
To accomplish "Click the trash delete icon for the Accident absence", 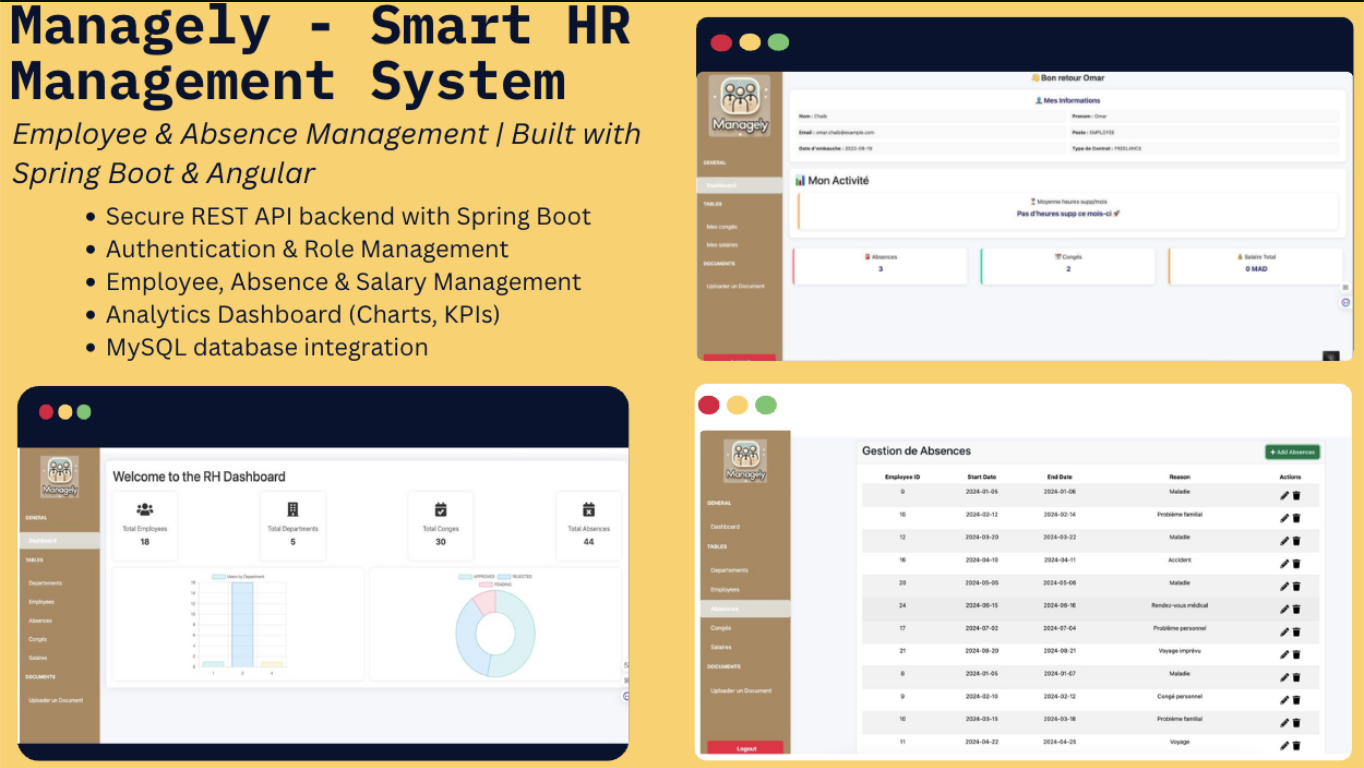I will point(1299,563).
